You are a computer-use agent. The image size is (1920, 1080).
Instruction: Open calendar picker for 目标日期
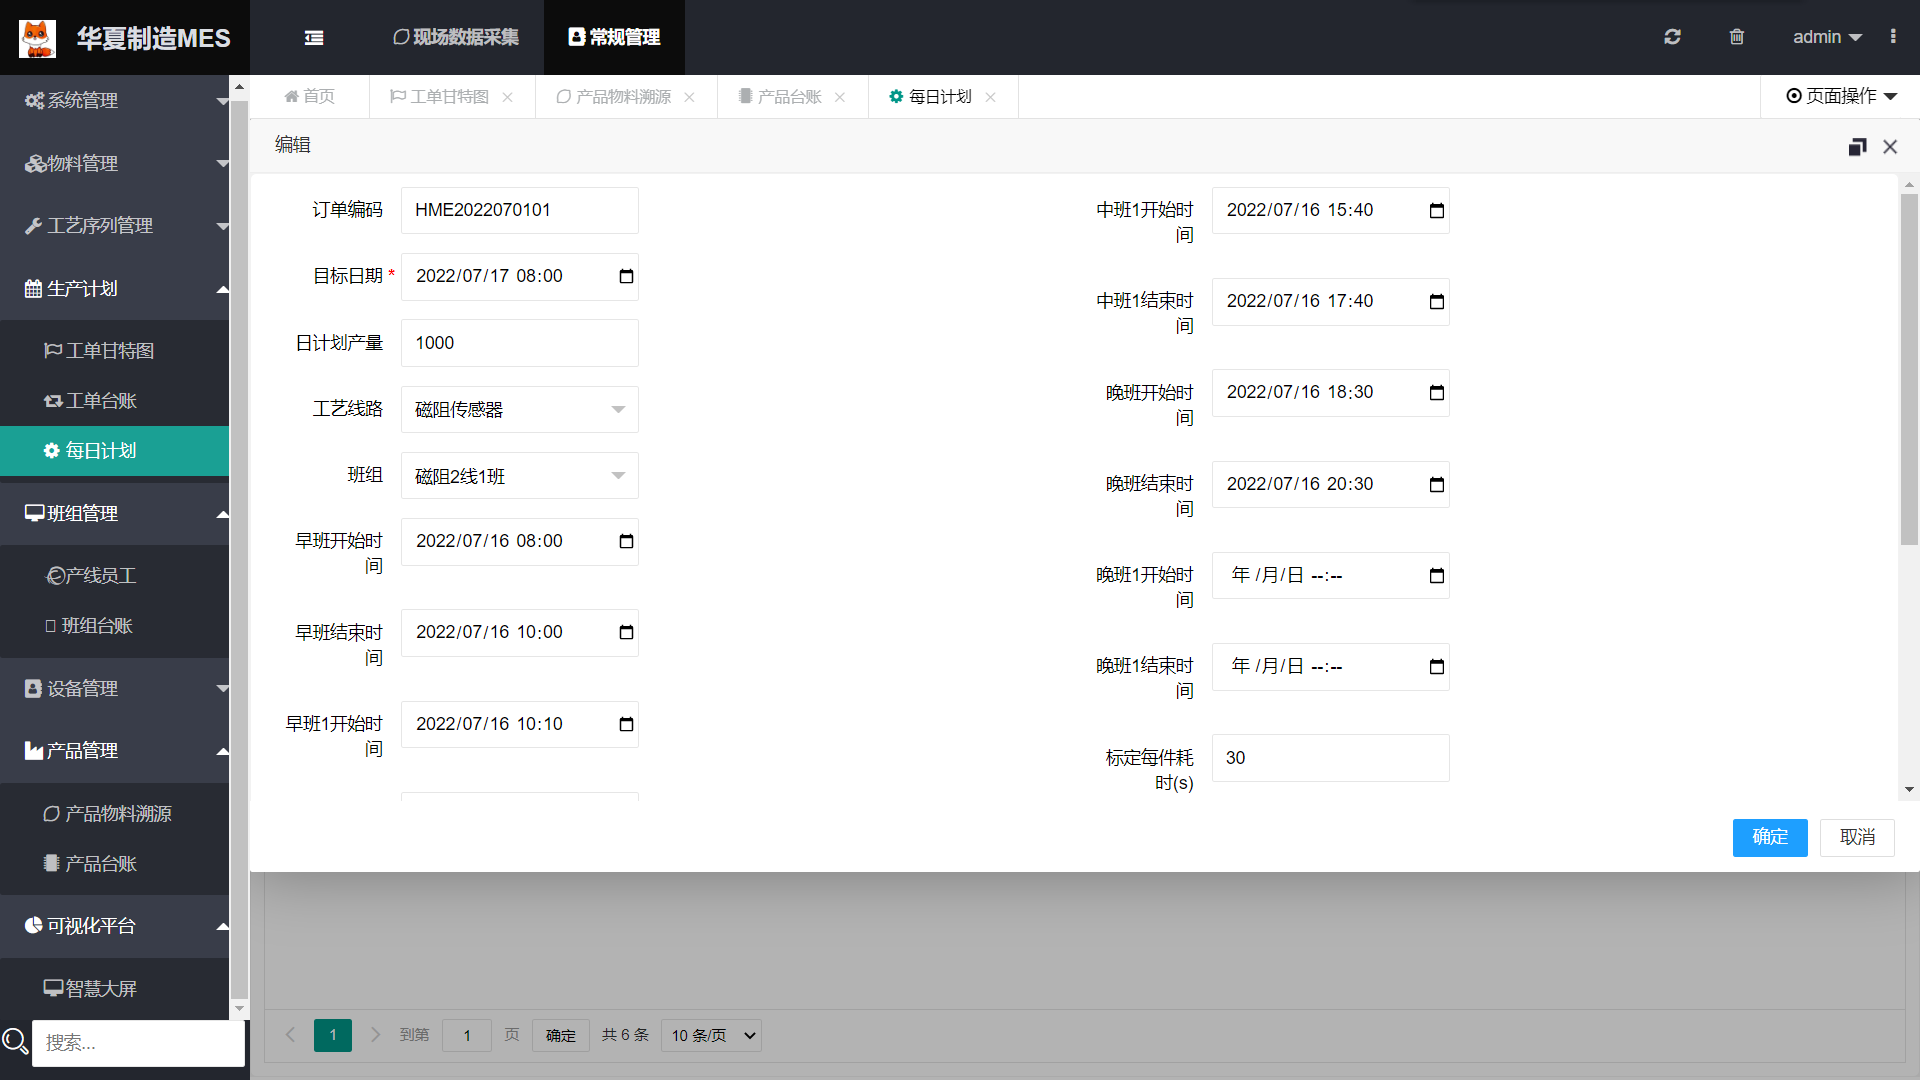[x=626, y=277]
